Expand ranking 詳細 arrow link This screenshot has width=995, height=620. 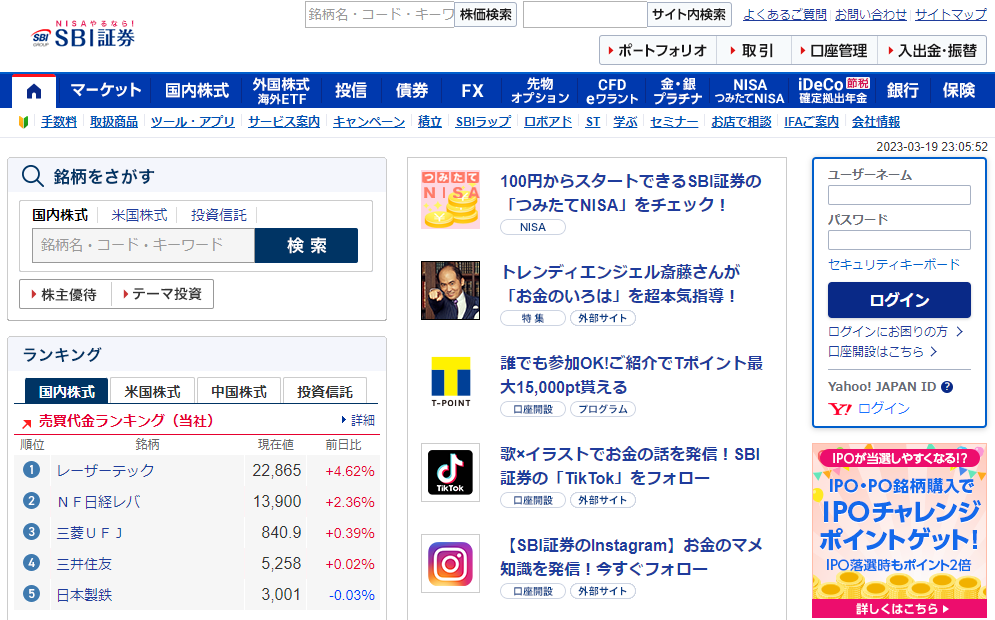(x=358, y=420)
